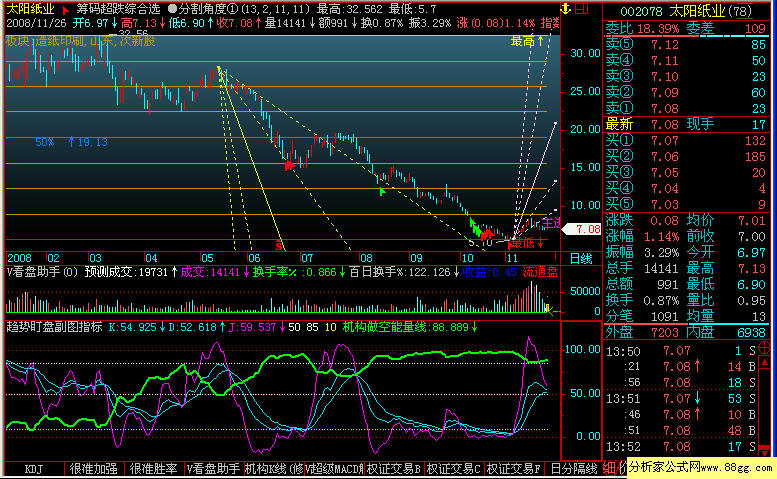Click the green flag marker at October low
The image size is (777, 479).
coord(475,228)
